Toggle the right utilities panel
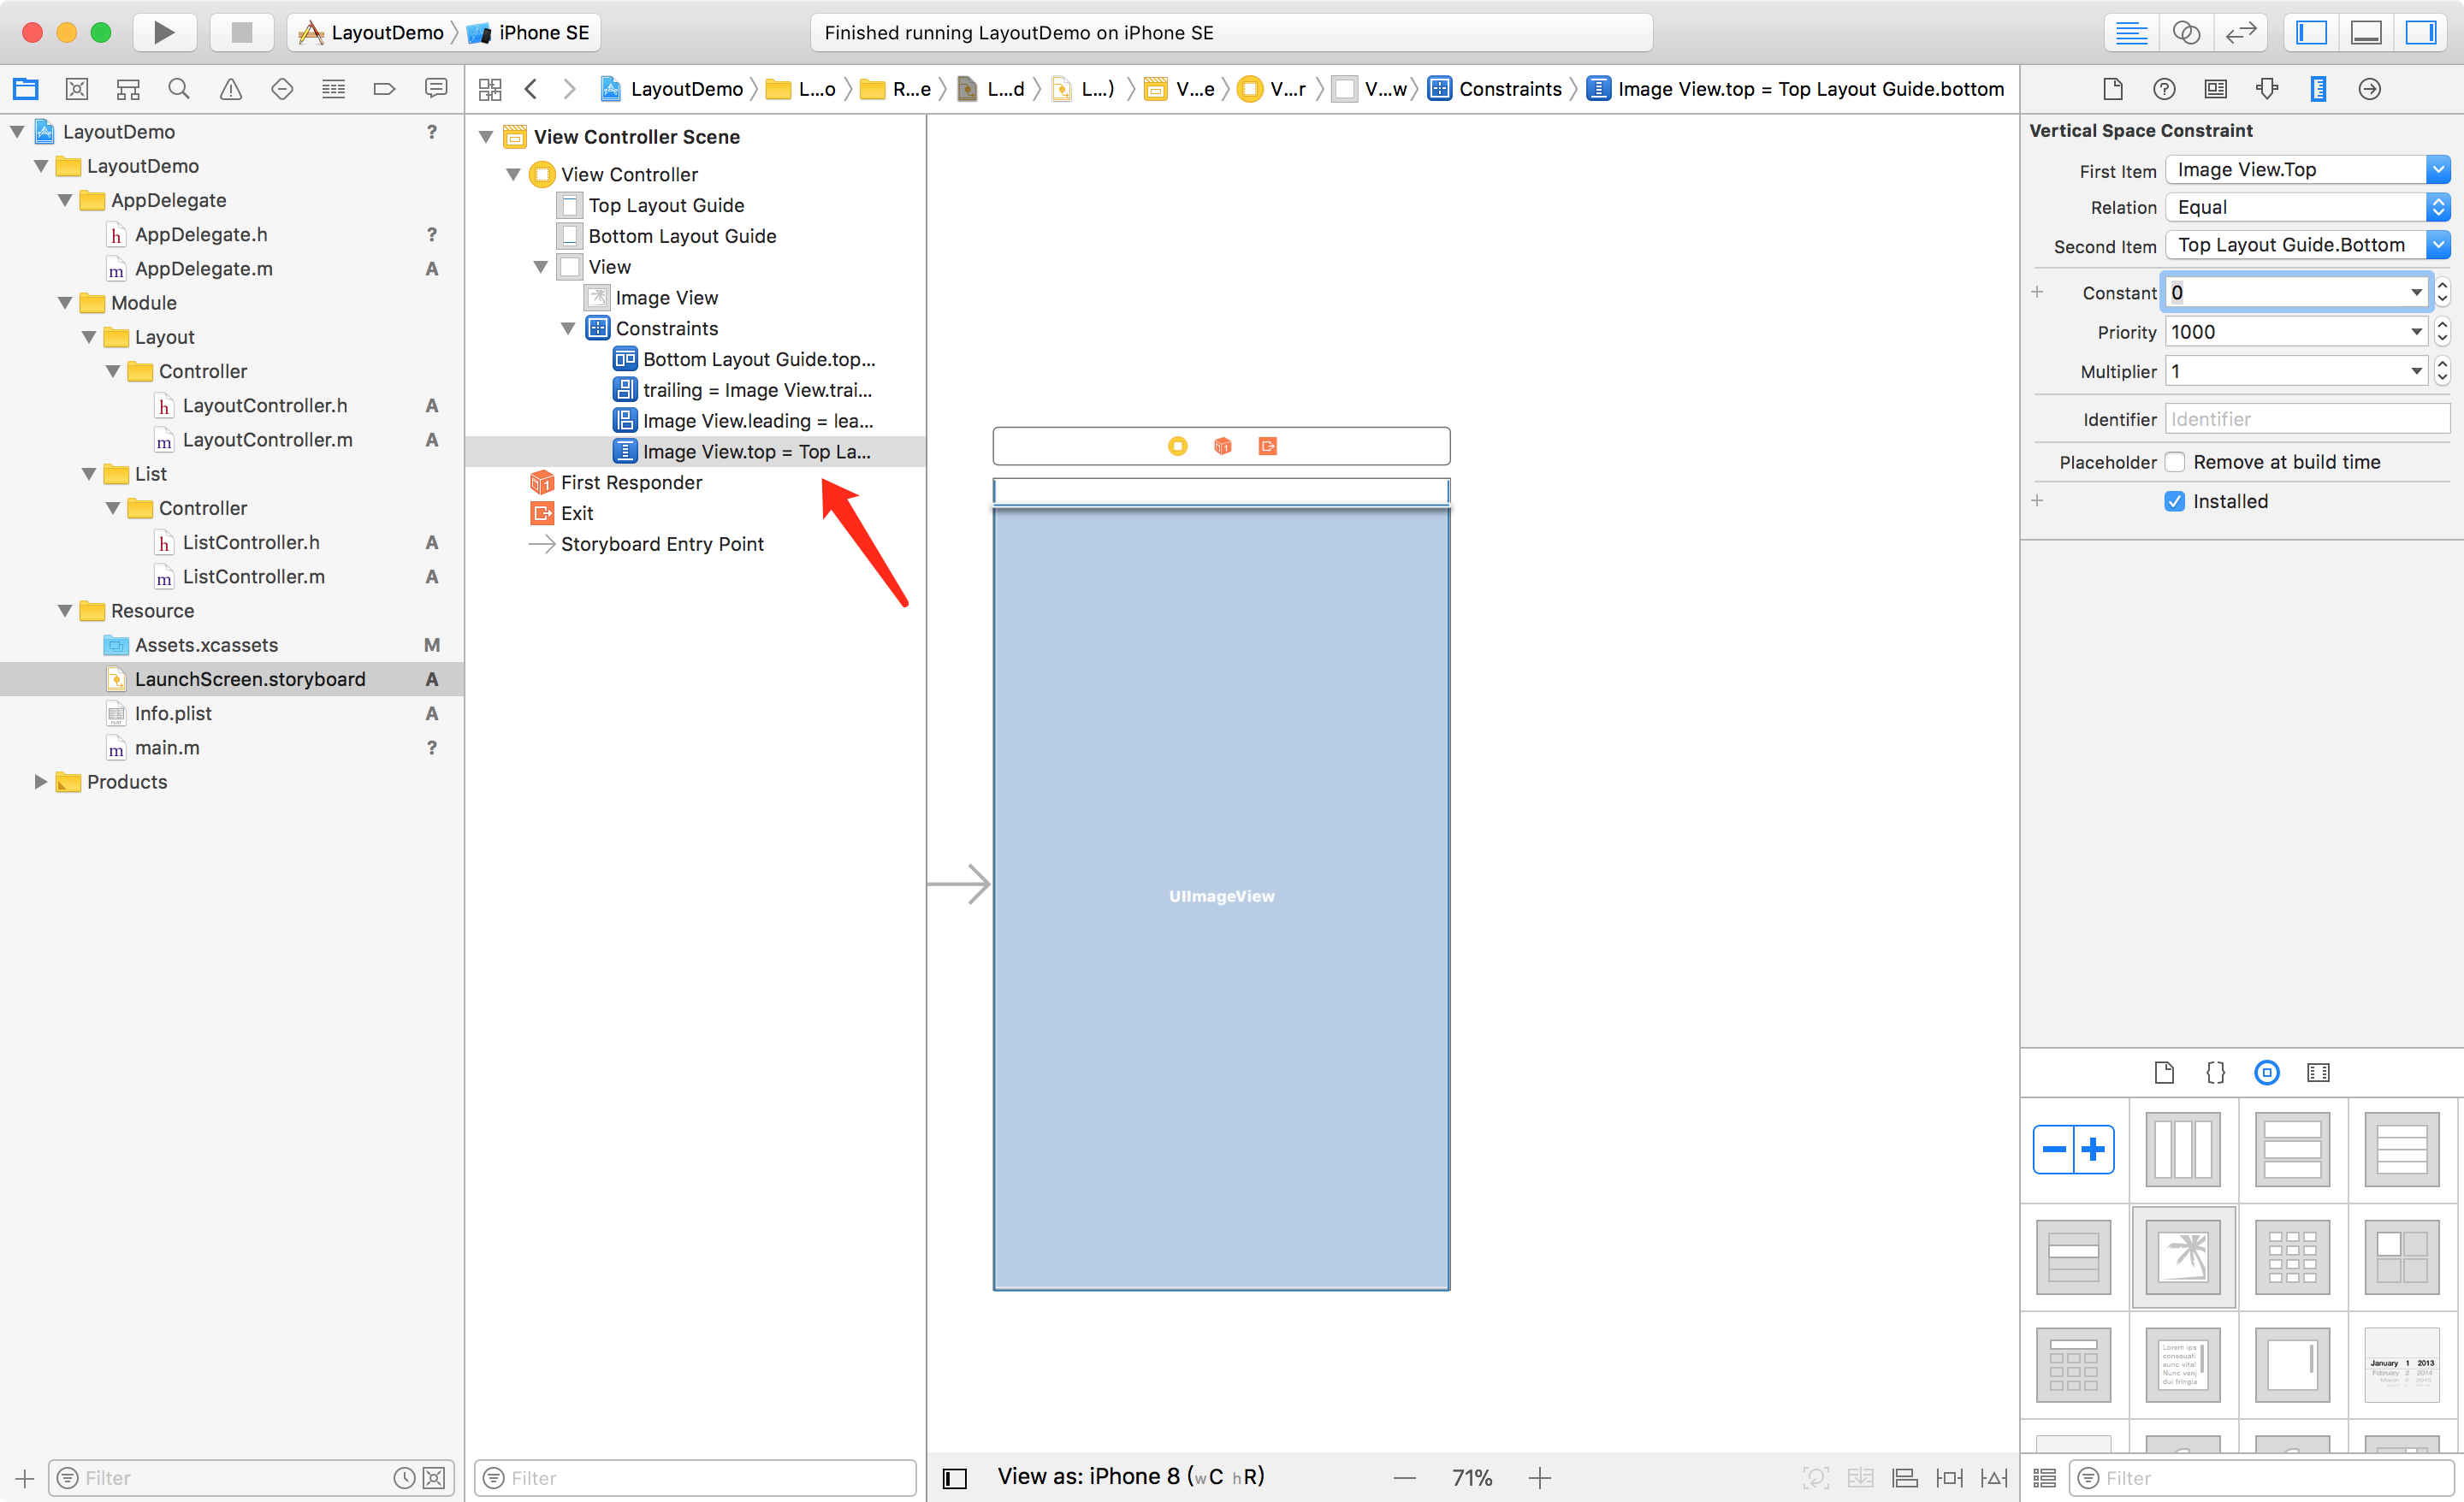This screenshot has height=1502, width=2464. (x=2420, y=32)
